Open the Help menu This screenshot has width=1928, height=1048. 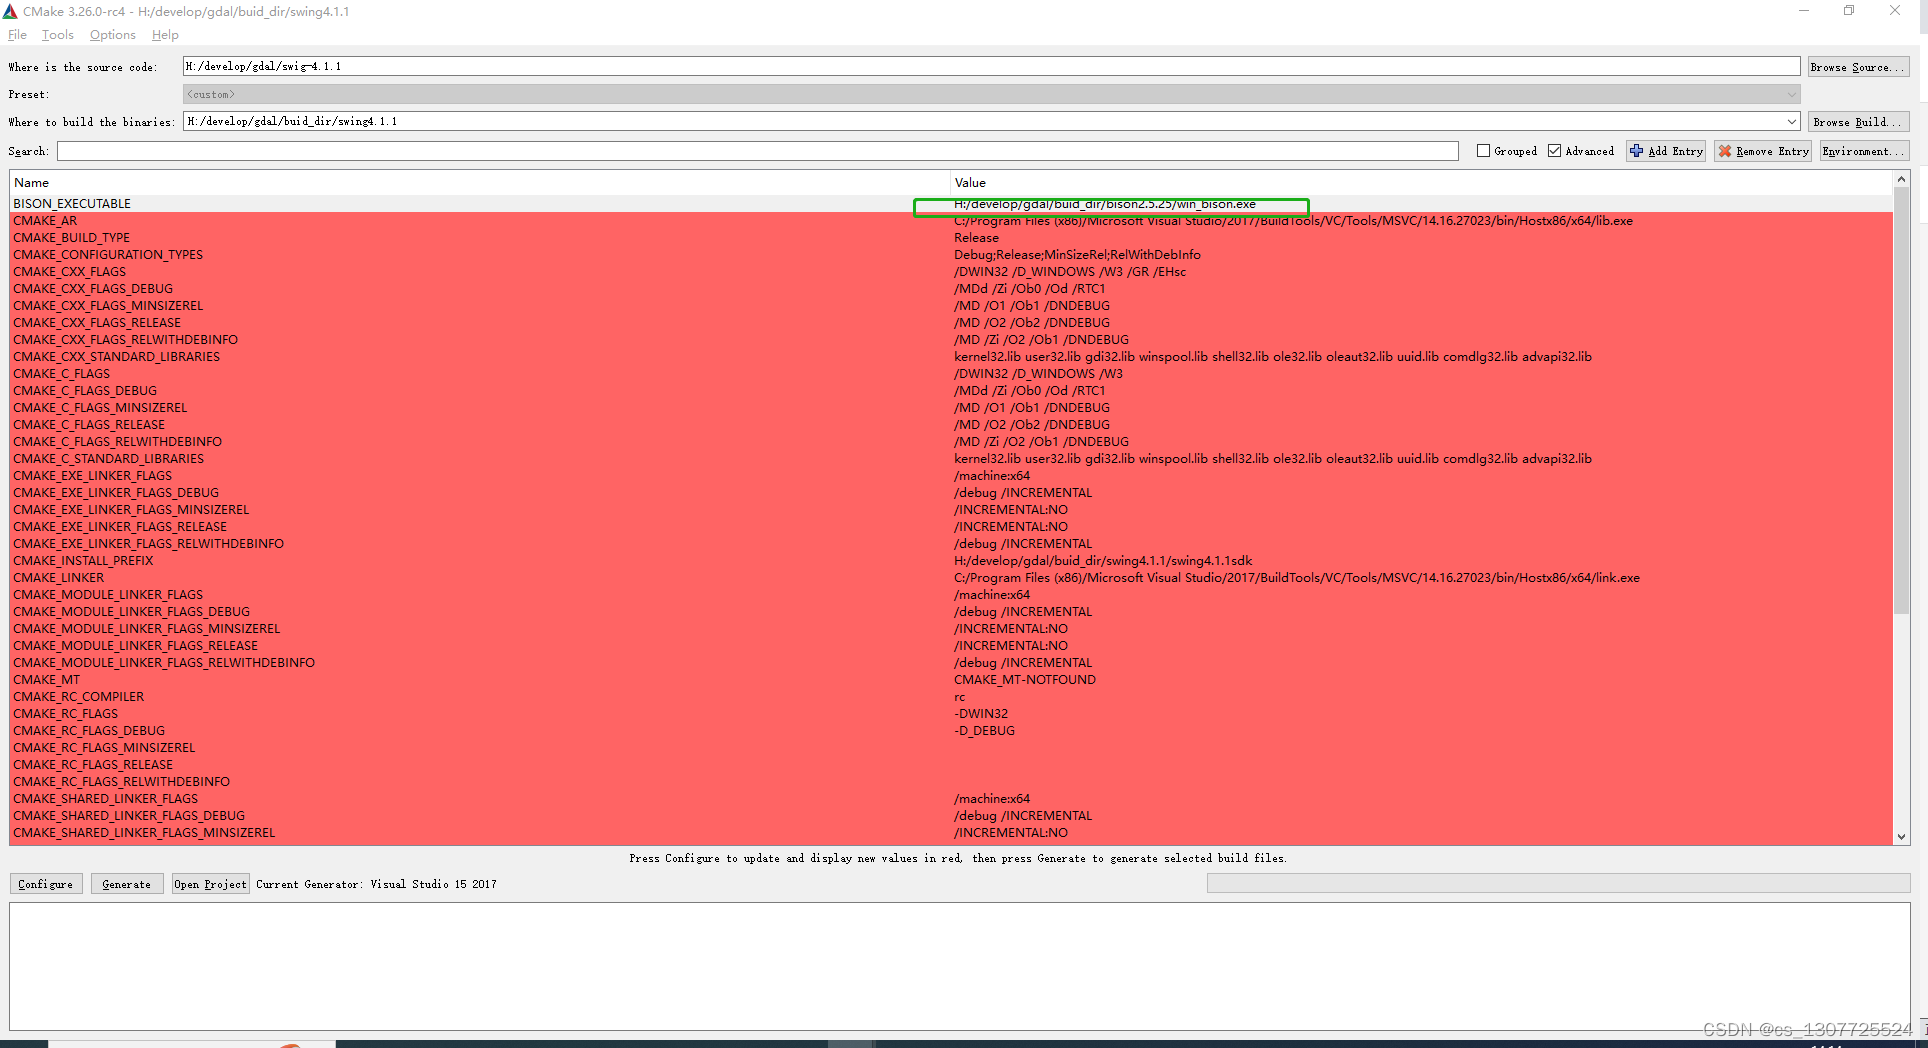point(165,35)
